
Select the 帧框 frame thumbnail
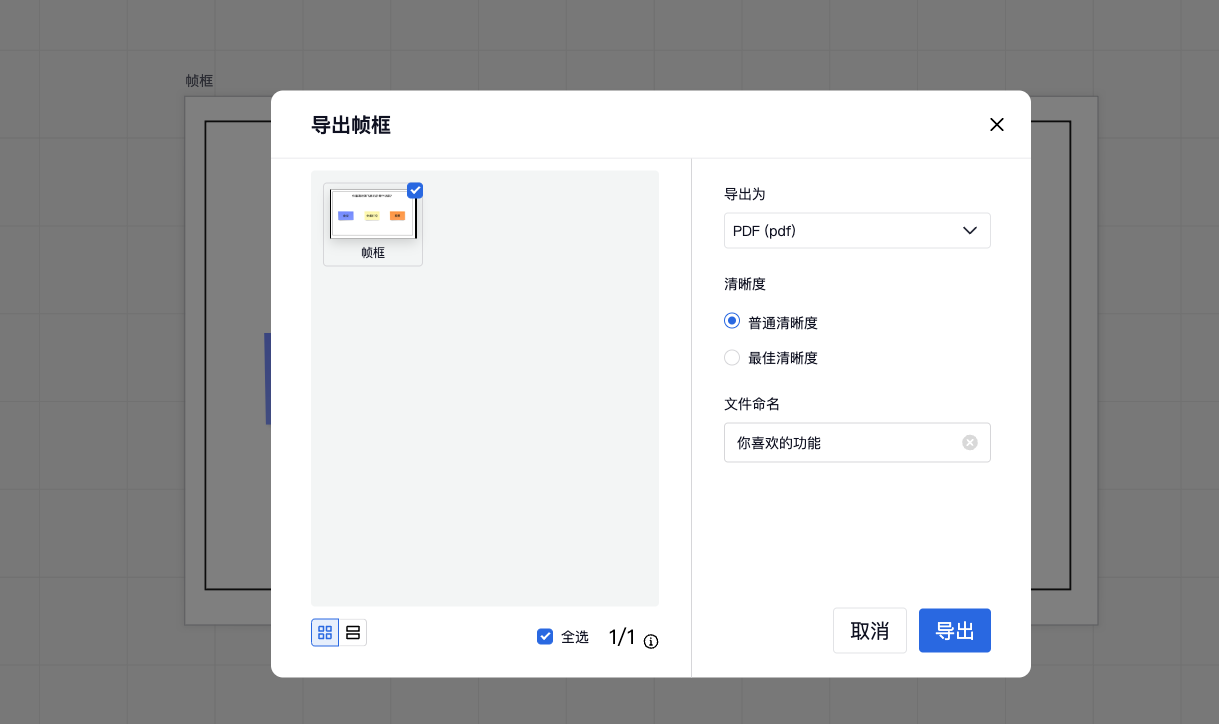(373, 224)
